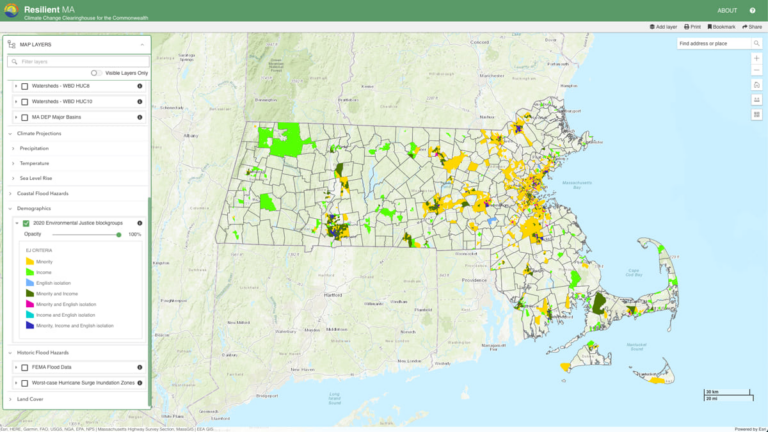Show info for Worst-case Hurricane Surge layer
Viewport: 768px width, 432px height.
(140, 383)
